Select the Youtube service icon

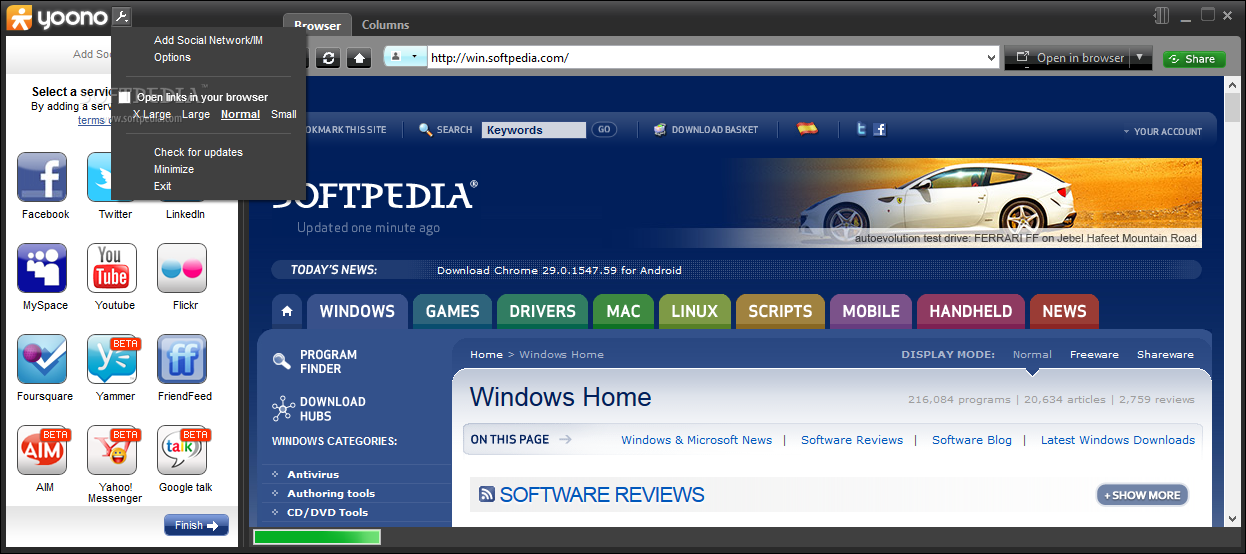coord(112,268)
